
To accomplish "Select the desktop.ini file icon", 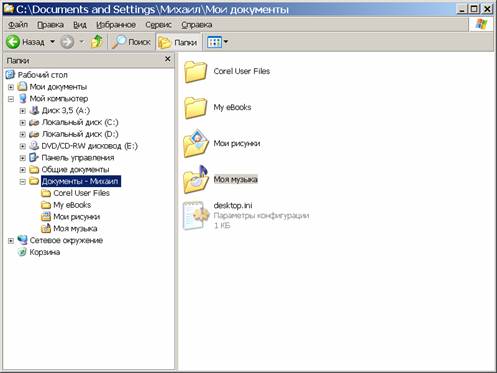I will click(196, 215).
